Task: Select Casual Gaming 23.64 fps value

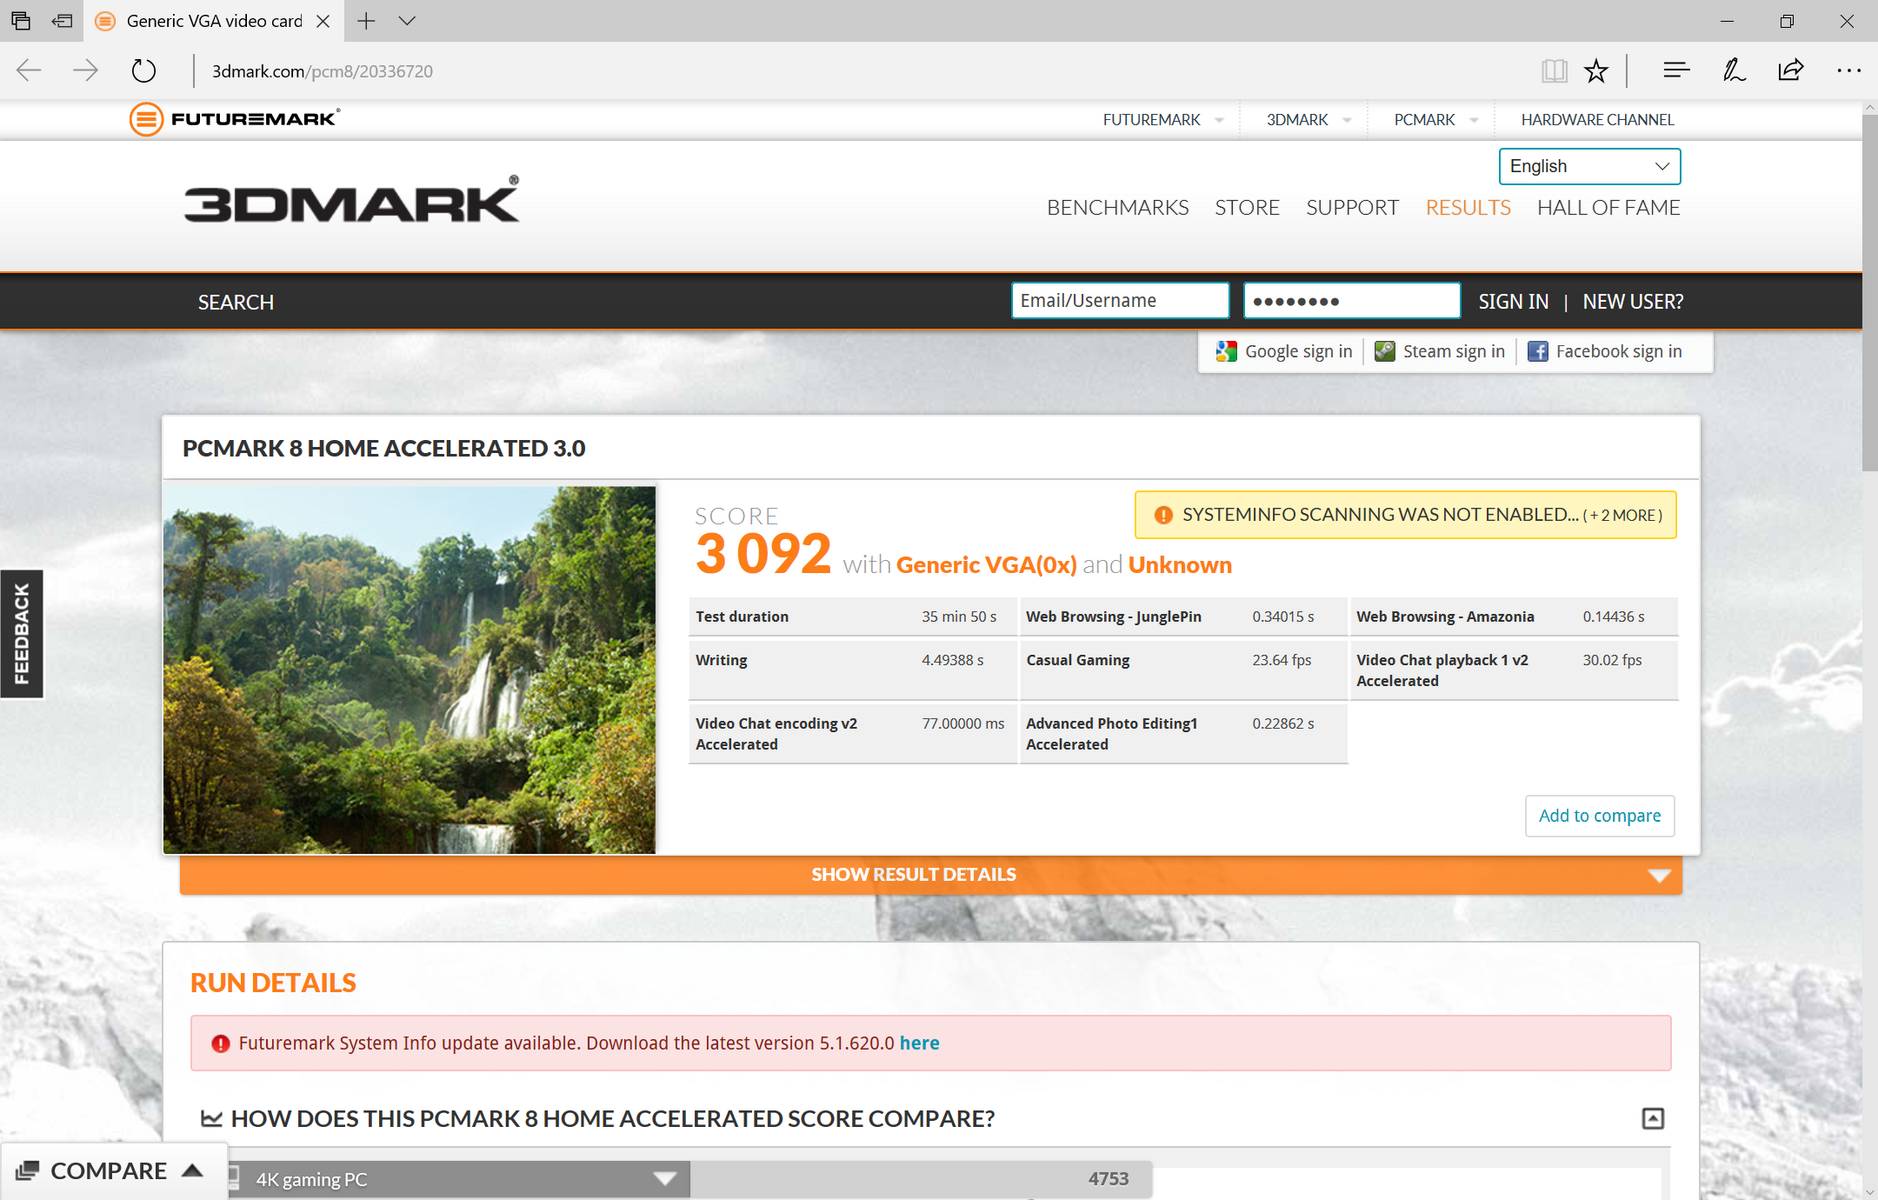Action: [x=1281, y=660]
